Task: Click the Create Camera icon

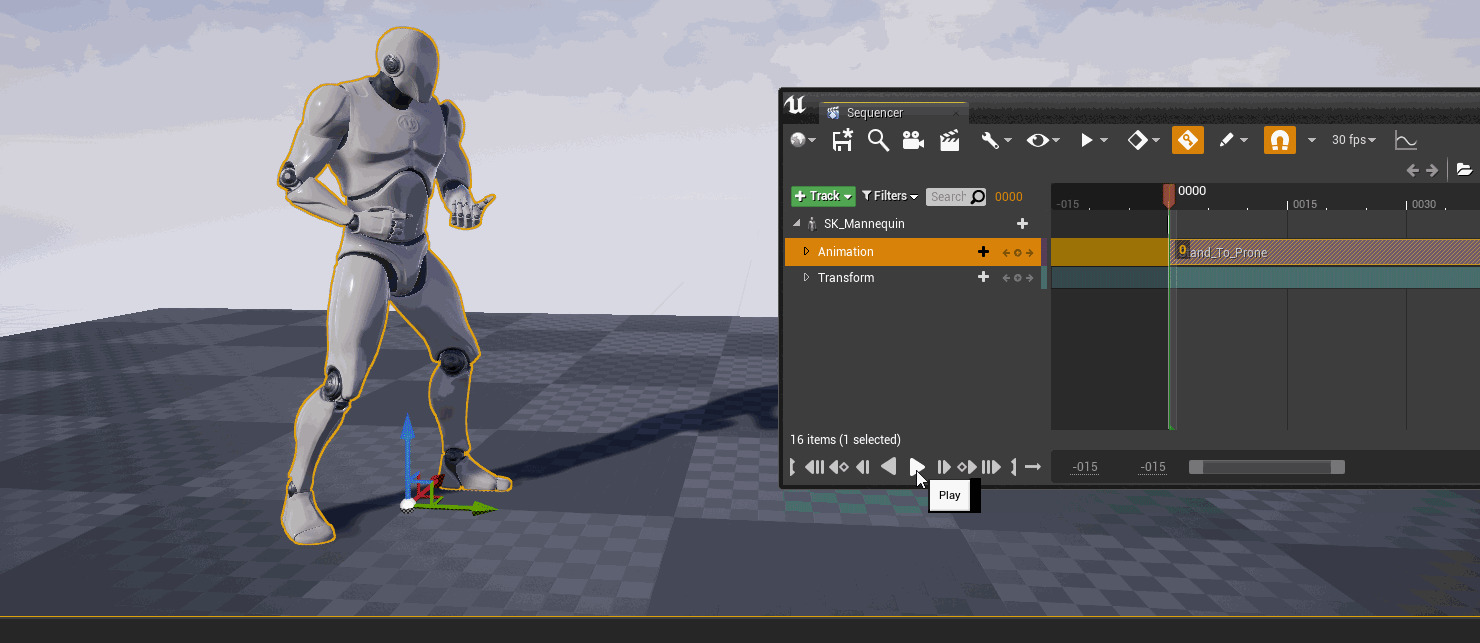Action: point(913,140)
